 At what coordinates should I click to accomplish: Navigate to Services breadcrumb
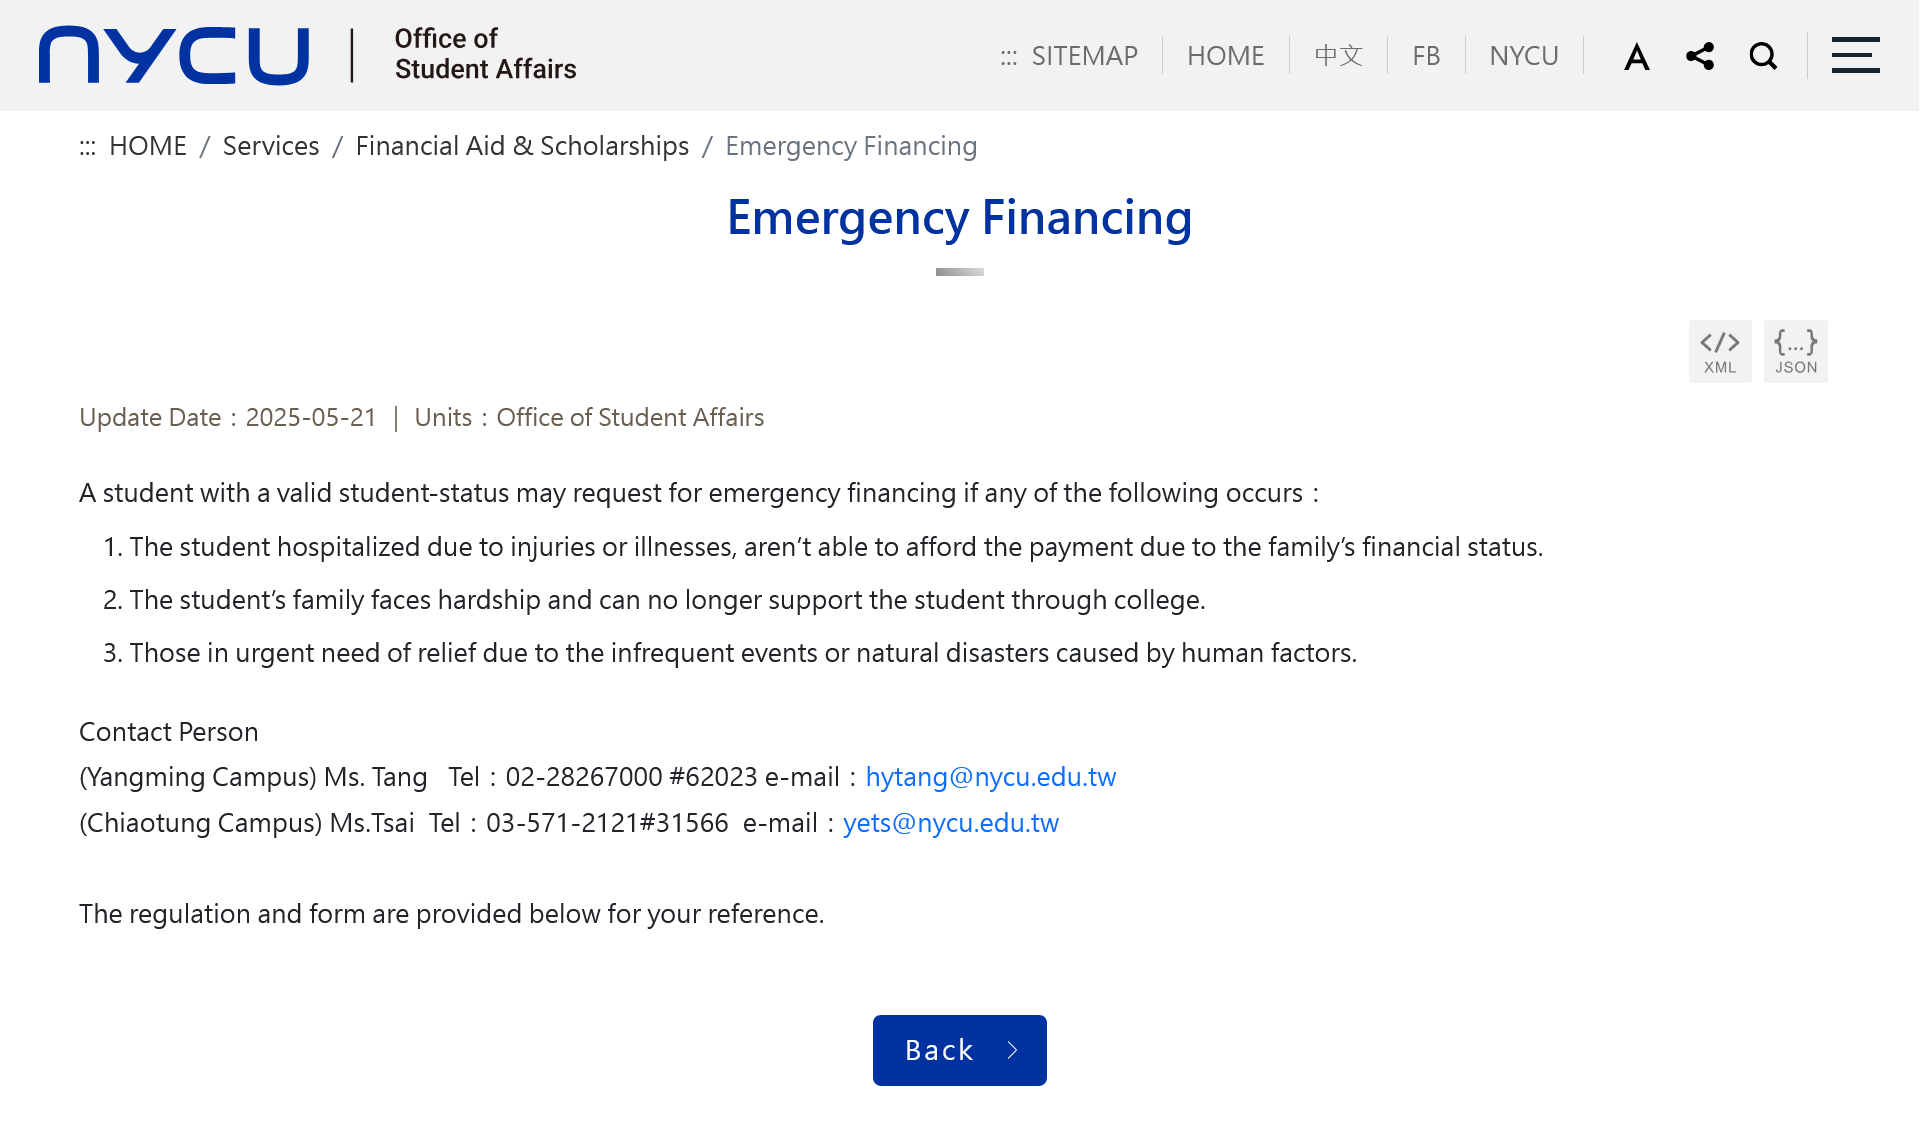click(x=271, y=146)
